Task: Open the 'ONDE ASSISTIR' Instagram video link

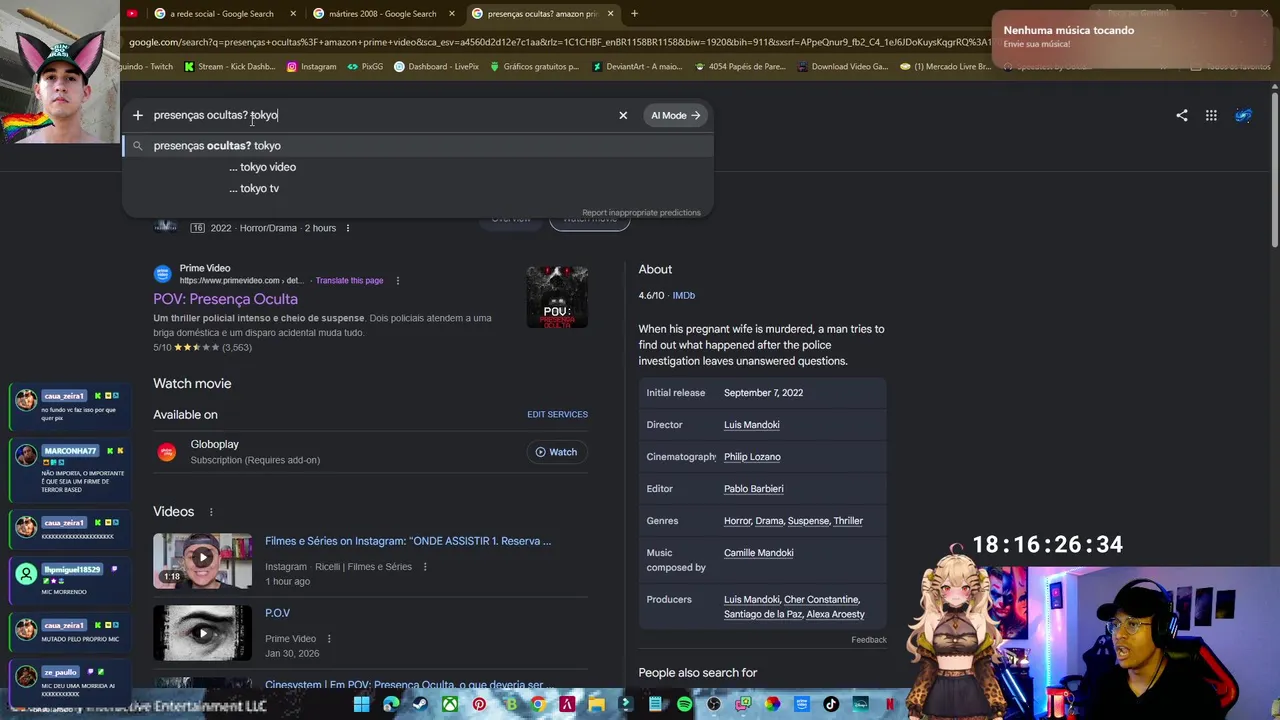Action: click(x=408, y=541)
